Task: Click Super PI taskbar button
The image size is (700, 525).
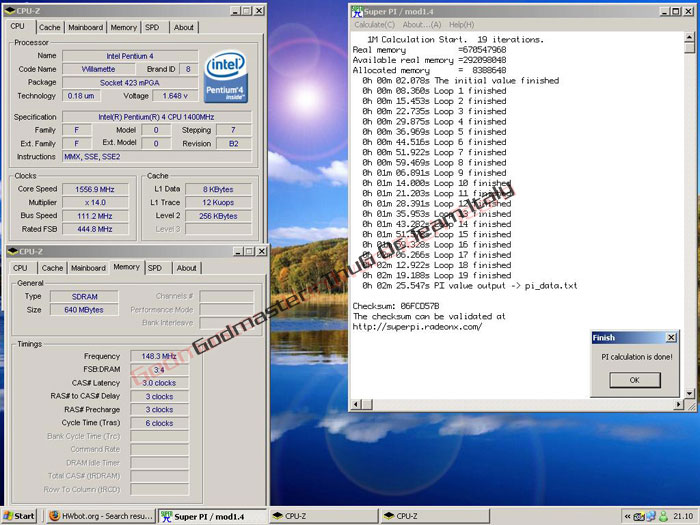Action: click(213, 516)
